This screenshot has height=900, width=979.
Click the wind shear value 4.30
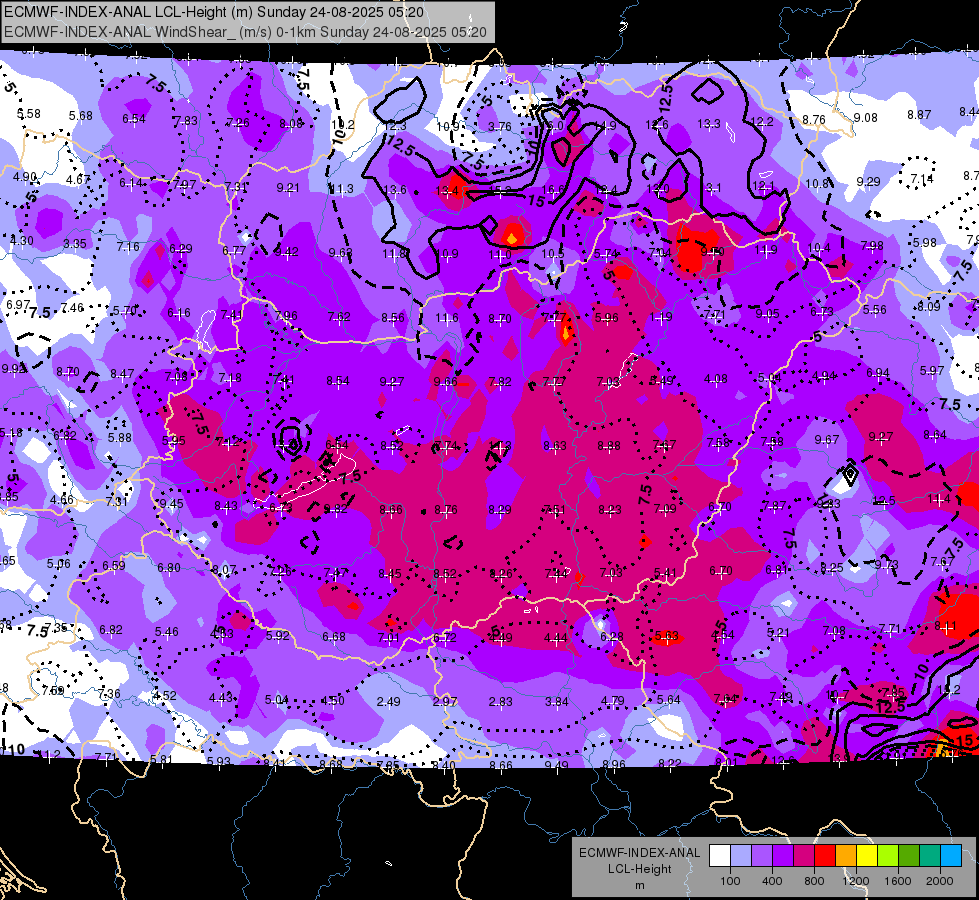pos(22,240)
